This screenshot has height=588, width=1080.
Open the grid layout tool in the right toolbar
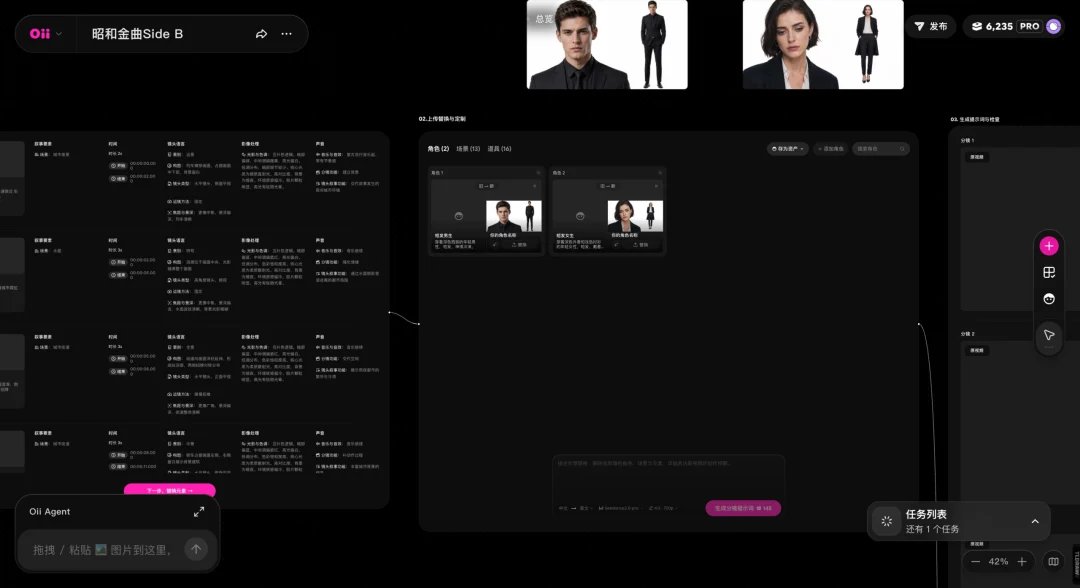coord(1049,273)
